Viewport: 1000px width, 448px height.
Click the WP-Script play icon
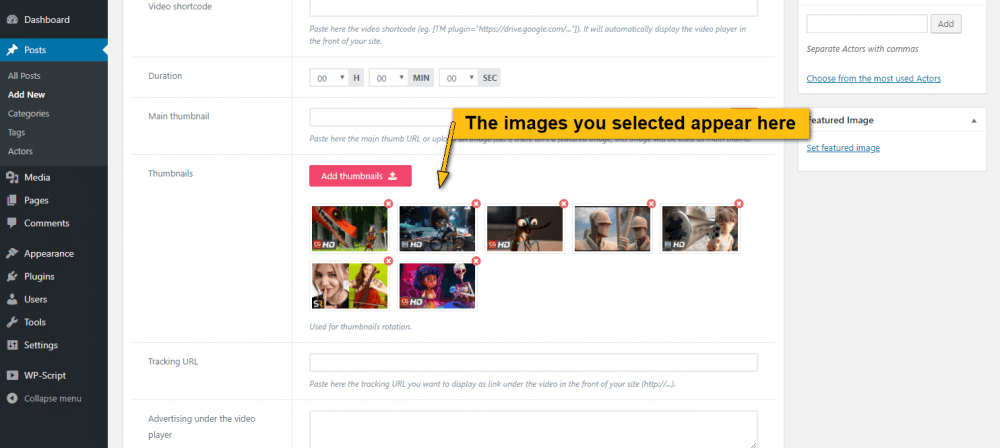click(x=12, y=375)
